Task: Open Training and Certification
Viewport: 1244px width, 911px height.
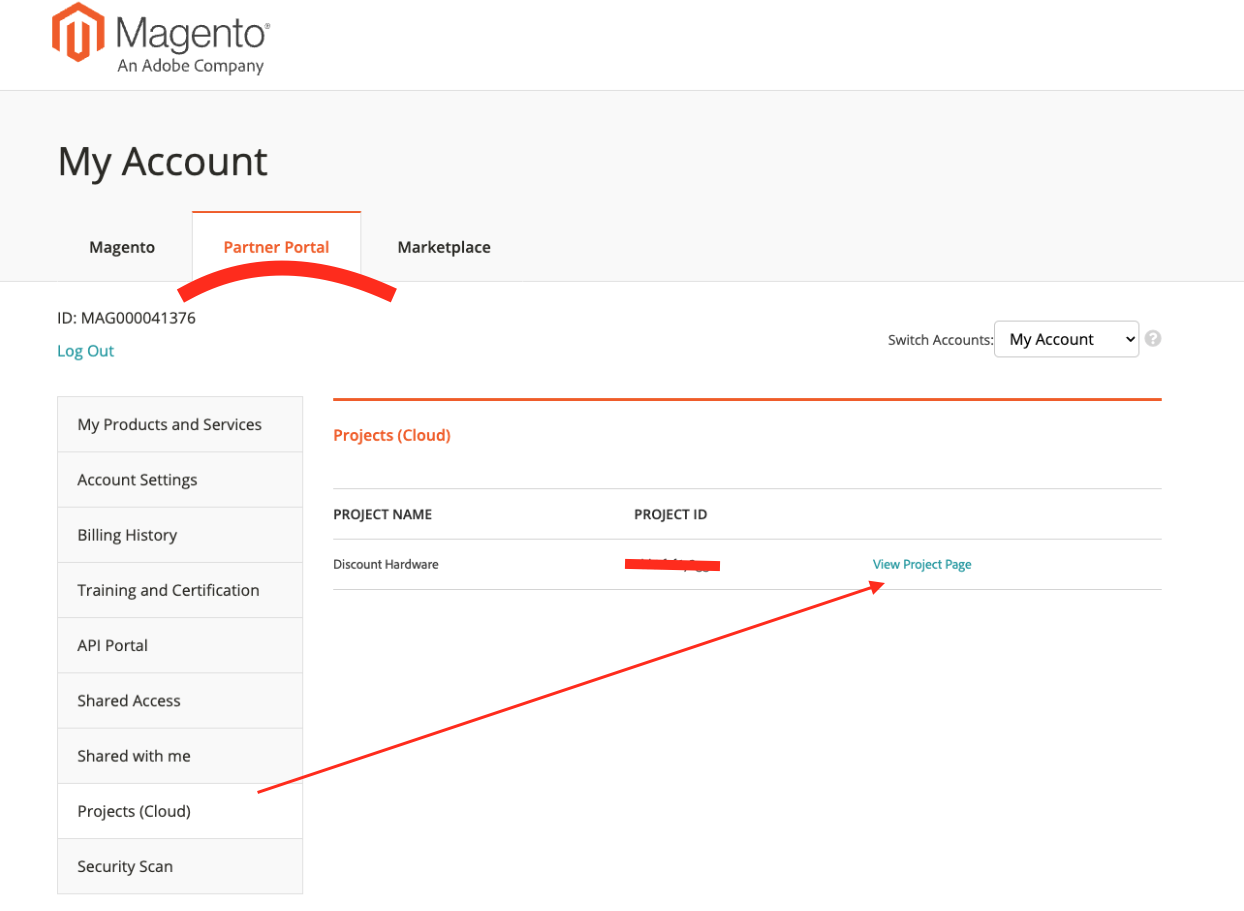Action: pyautogui.click(x=180, y=590)
